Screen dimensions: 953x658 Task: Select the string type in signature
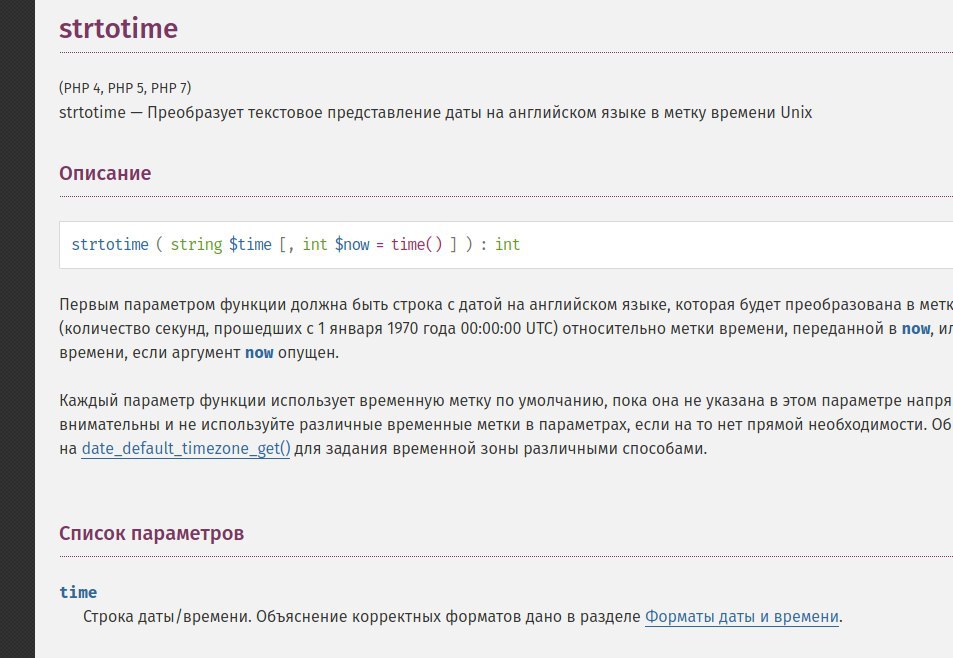tap(196, 244)
